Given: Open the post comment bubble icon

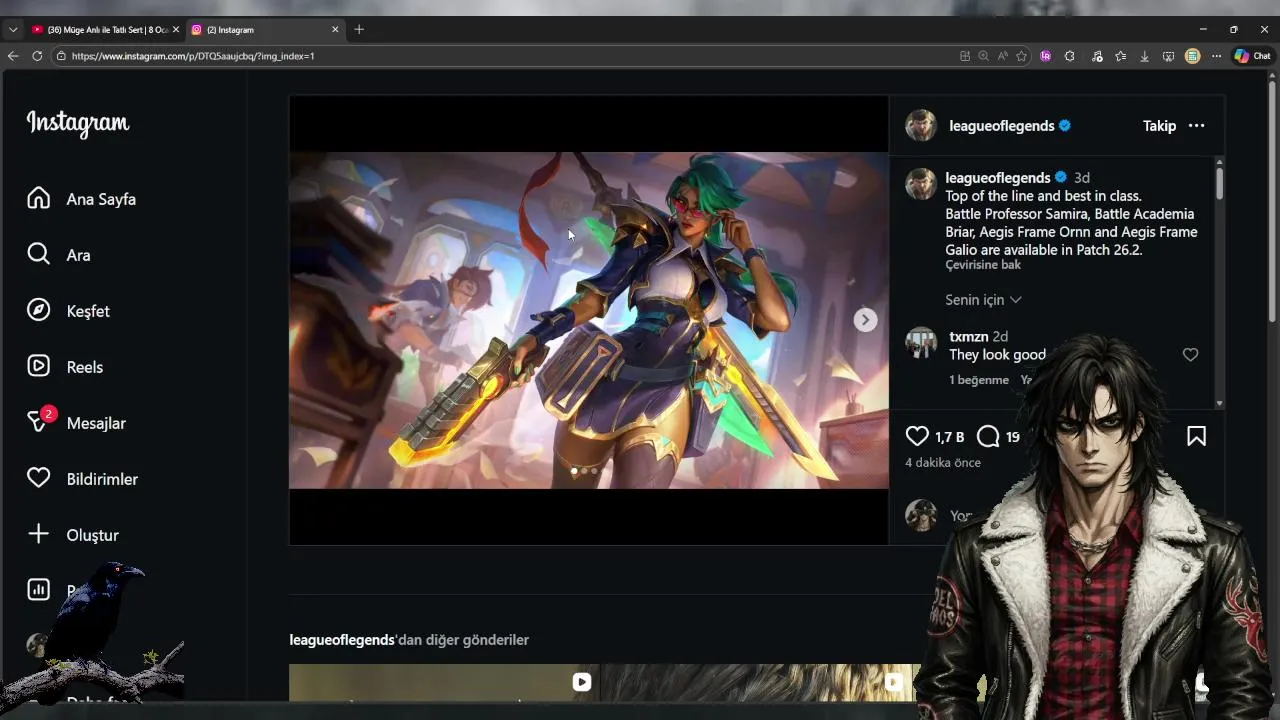Looking at the screenshot, I should (x=988, y=436).
